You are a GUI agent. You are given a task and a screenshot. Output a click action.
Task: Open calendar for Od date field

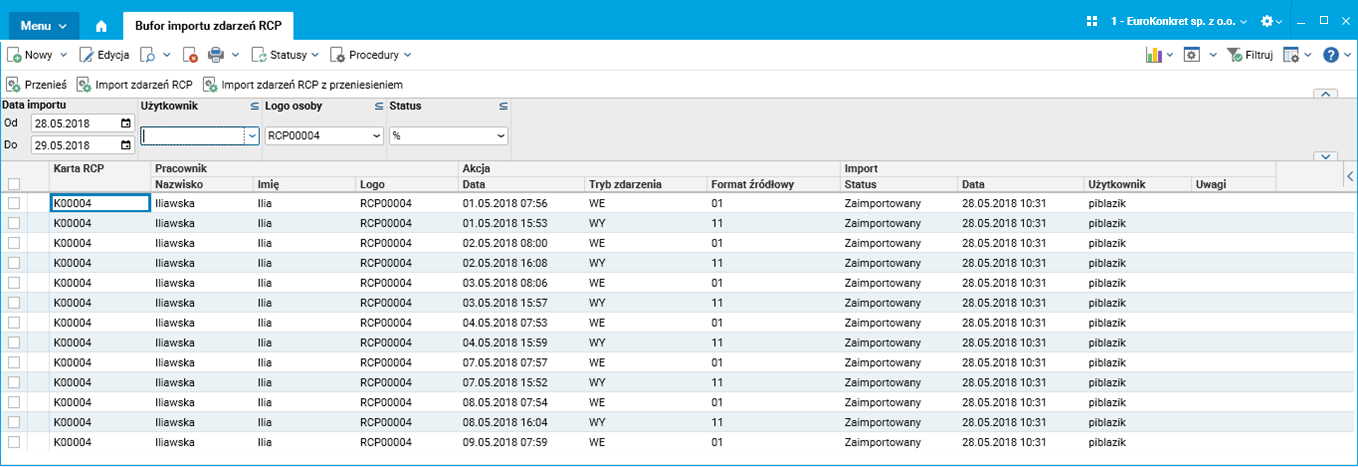pos(125,123)
